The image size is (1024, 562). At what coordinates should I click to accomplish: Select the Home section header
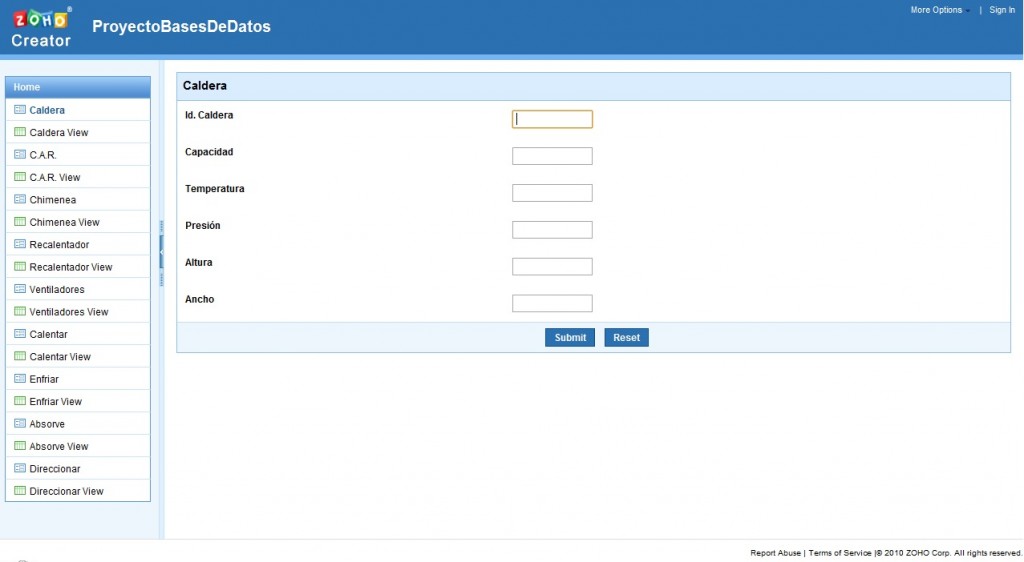(78, 87)
